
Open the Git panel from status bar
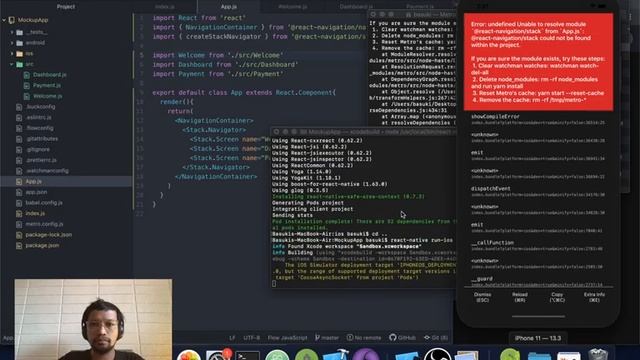(x=436, y=338)
